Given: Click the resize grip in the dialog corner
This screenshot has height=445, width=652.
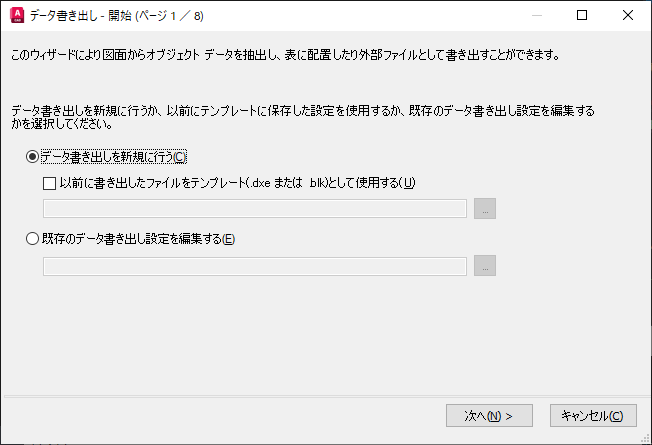Looking at the screenshot, I should point(646,439).
